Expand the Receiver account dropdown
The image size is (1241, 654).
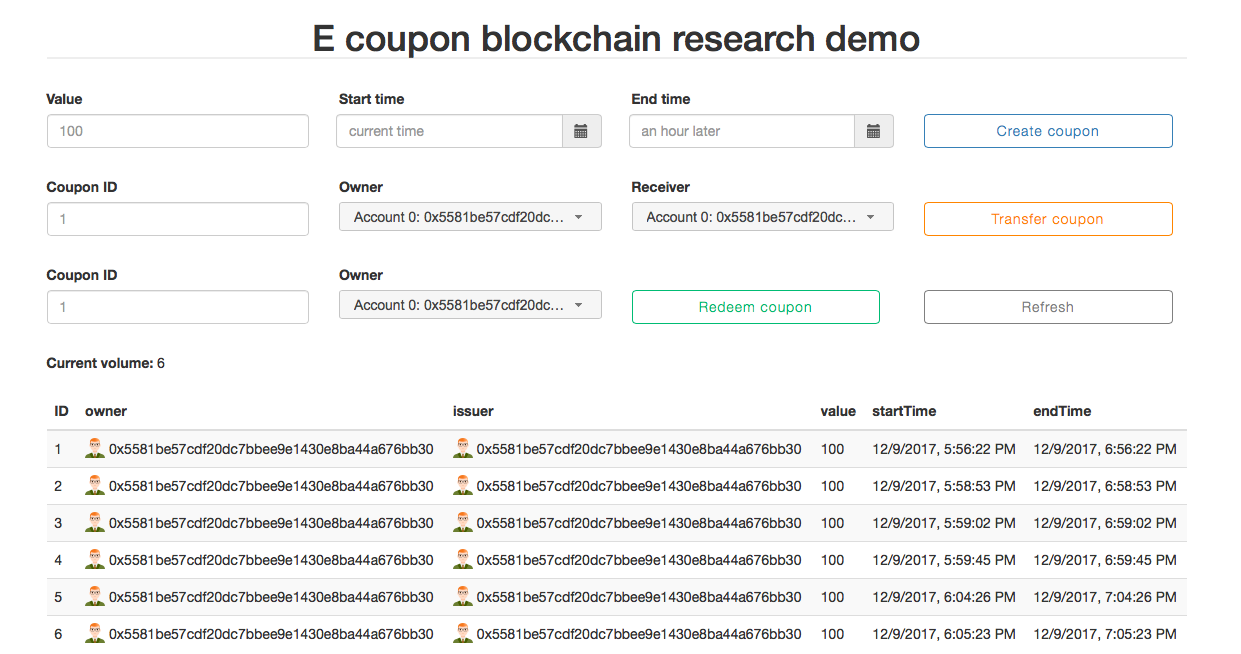pos(763,217)
